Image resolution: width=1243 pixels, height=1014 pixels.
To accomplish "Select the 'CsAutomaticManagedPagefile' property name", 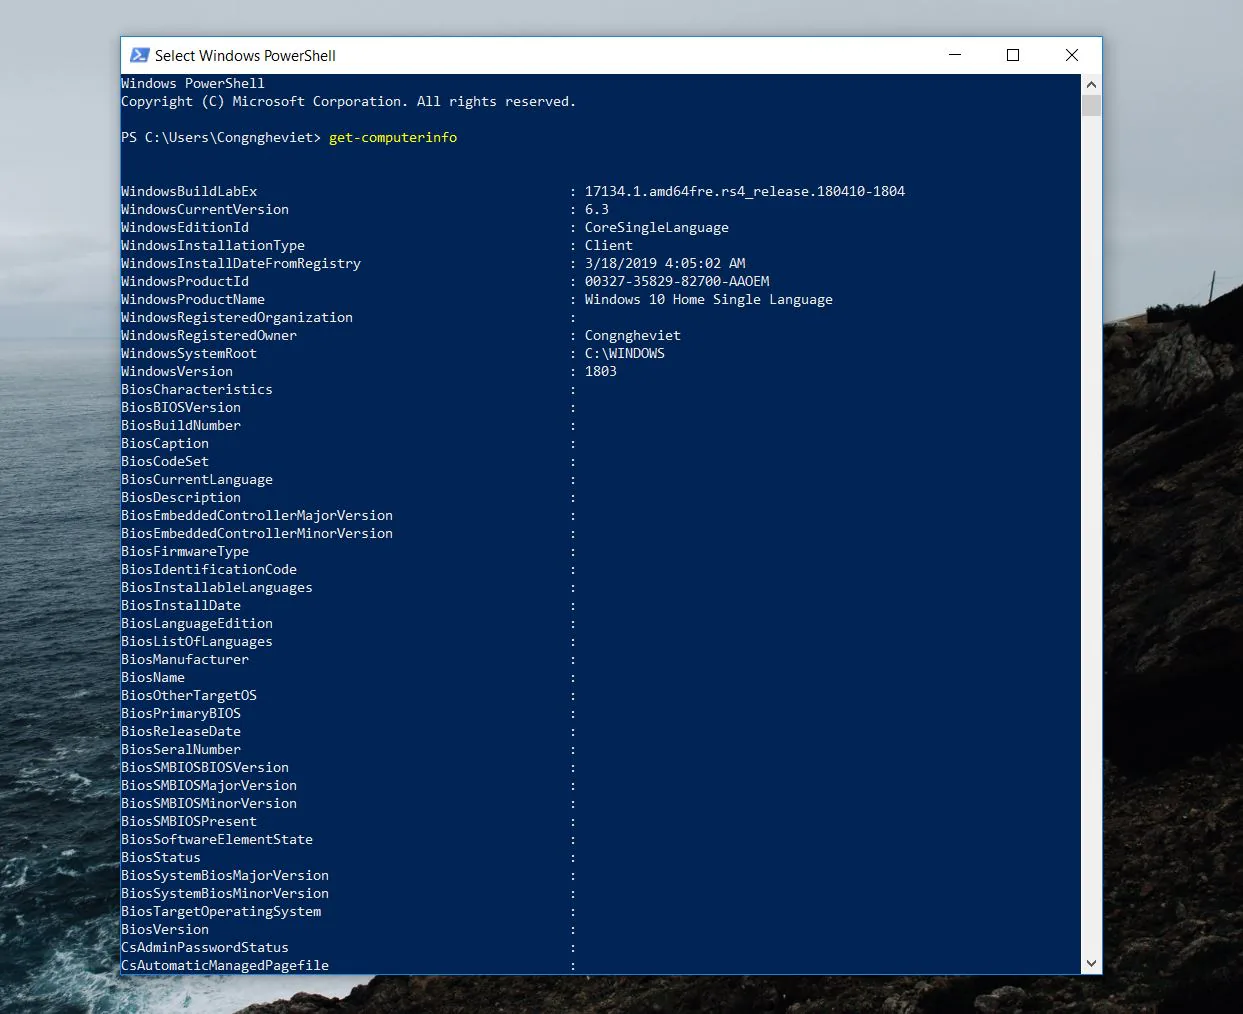I will [x=225, y=966].
